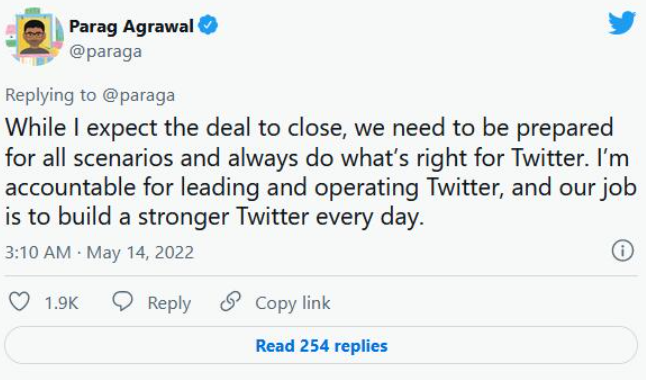The height and width of the screenshot is (380, 646).
Task: Click 'While I expect the deal' line
Action: pyautogui.click(x=309, y=128)
